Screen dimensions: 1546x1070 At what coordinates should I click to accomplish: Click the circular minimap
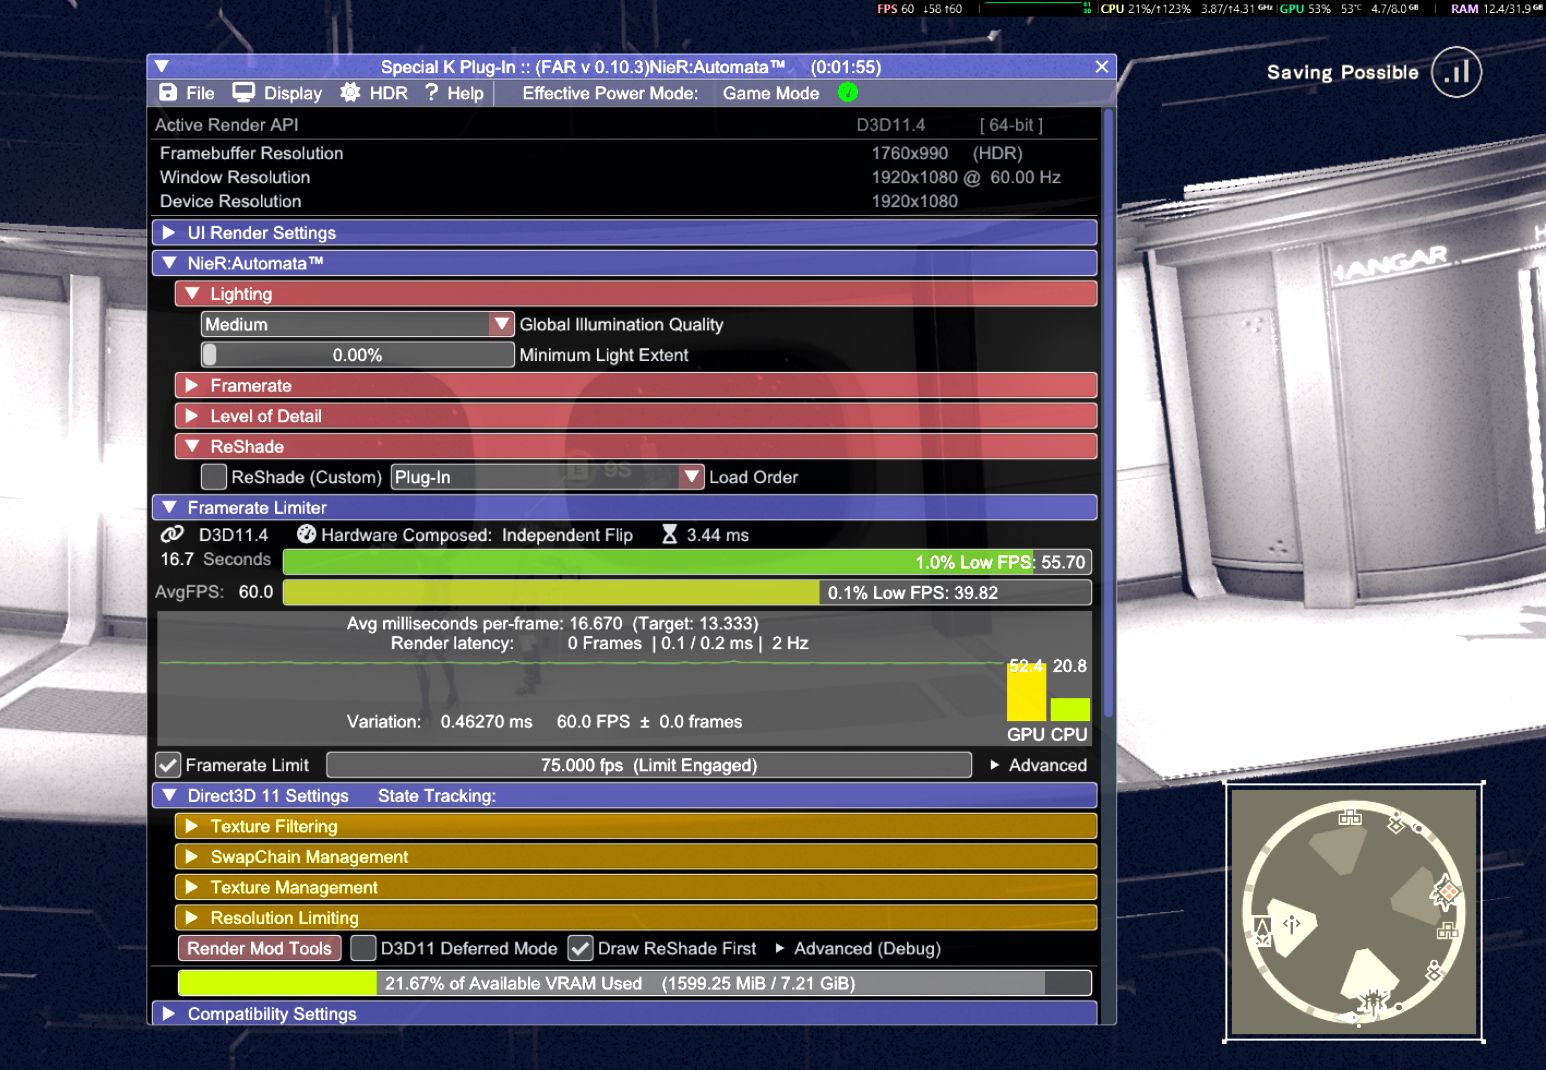pos(1353,911)
